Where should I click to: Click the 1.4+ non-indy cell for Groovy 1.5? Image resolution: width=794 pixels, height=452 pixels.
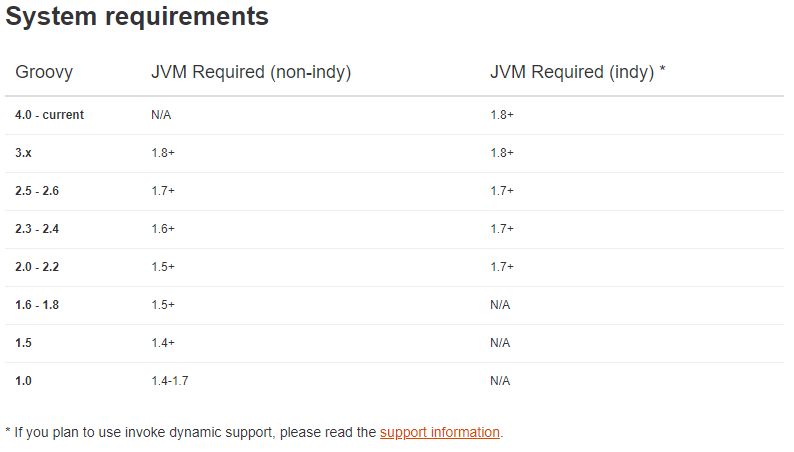pyautogui.click(x=163, y=343)
